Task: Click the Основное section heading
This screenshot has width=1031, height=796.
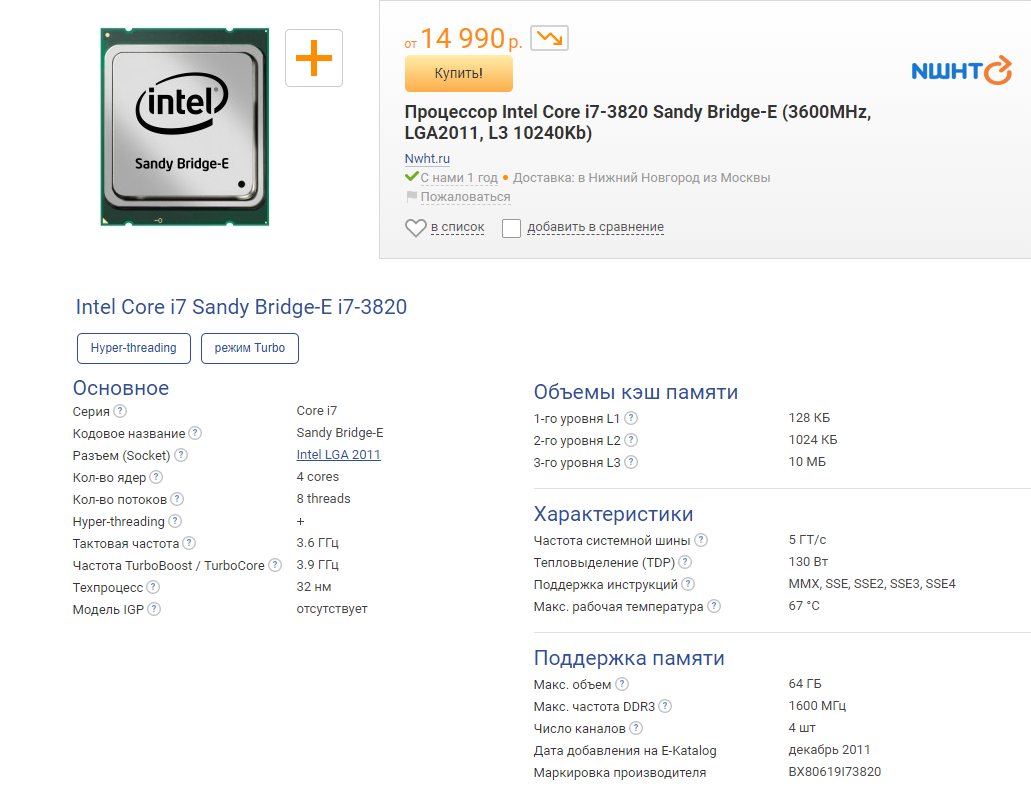Action: (x=121, y=388)
